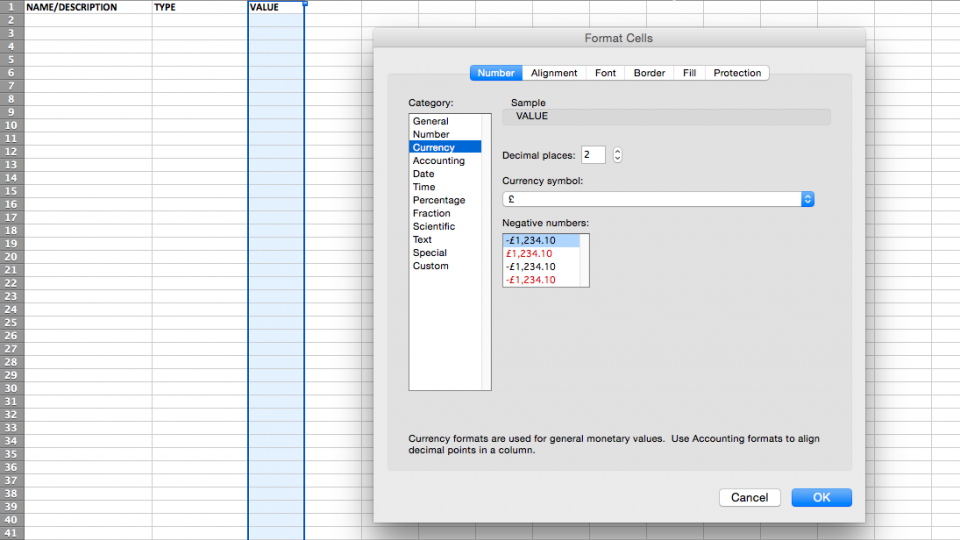
Task: Select General in Category list
Action: pos(445,121)
